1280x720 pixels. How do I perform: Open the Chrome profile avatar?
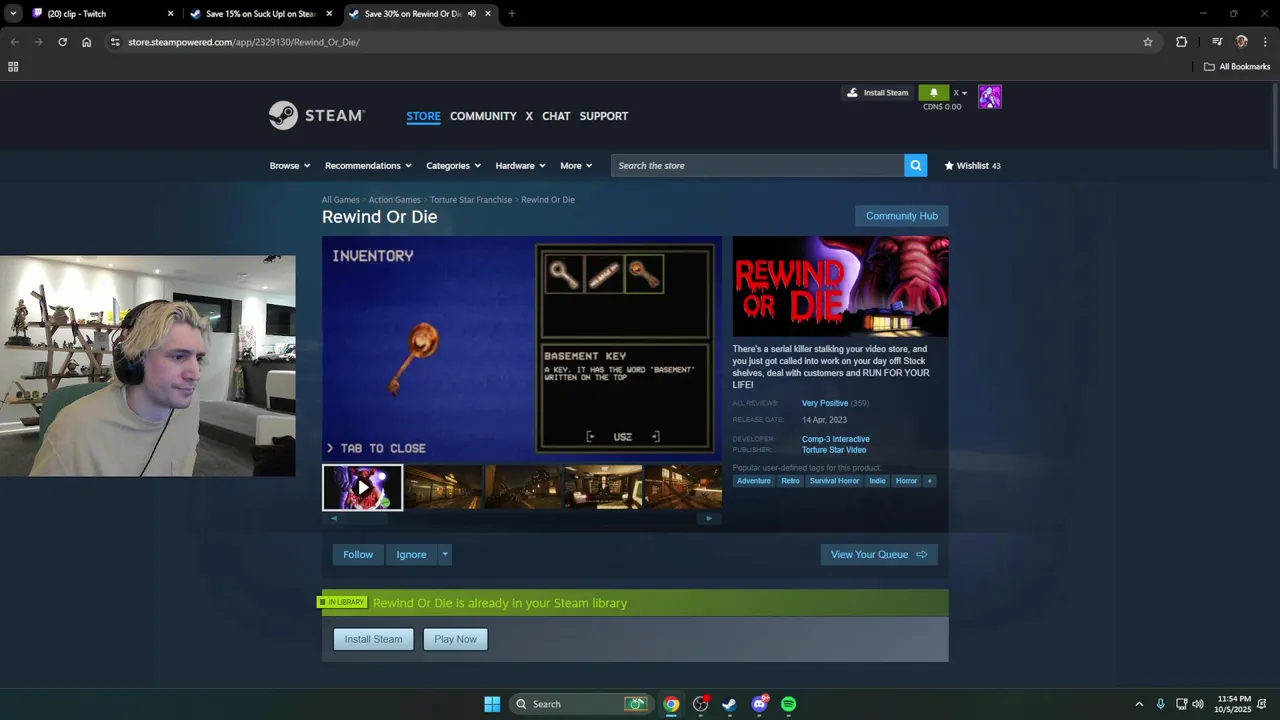point(1241,42)
